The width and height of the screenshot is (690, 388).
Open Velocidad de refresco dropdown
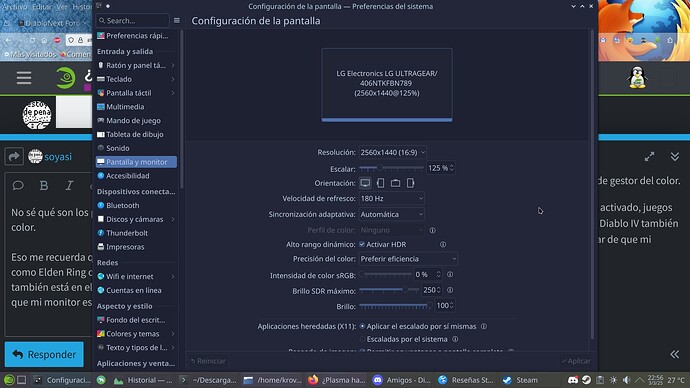[x=392, y=198]
